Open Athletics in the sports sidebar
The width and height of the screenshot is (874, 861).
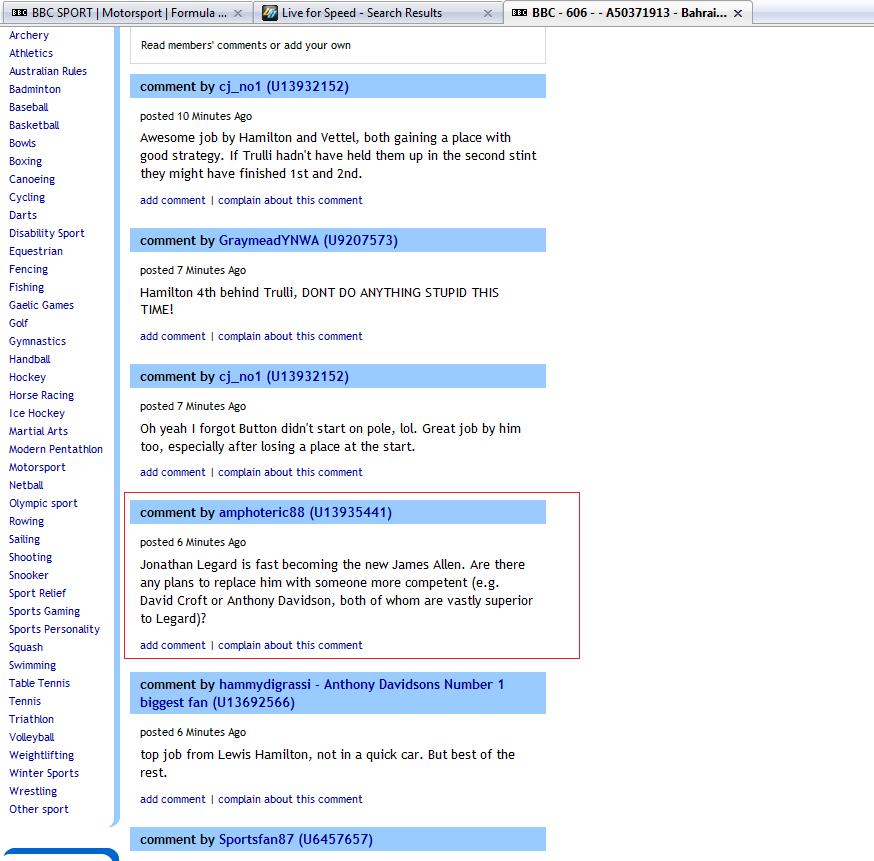pyautogui.click(x=31, y=53)
